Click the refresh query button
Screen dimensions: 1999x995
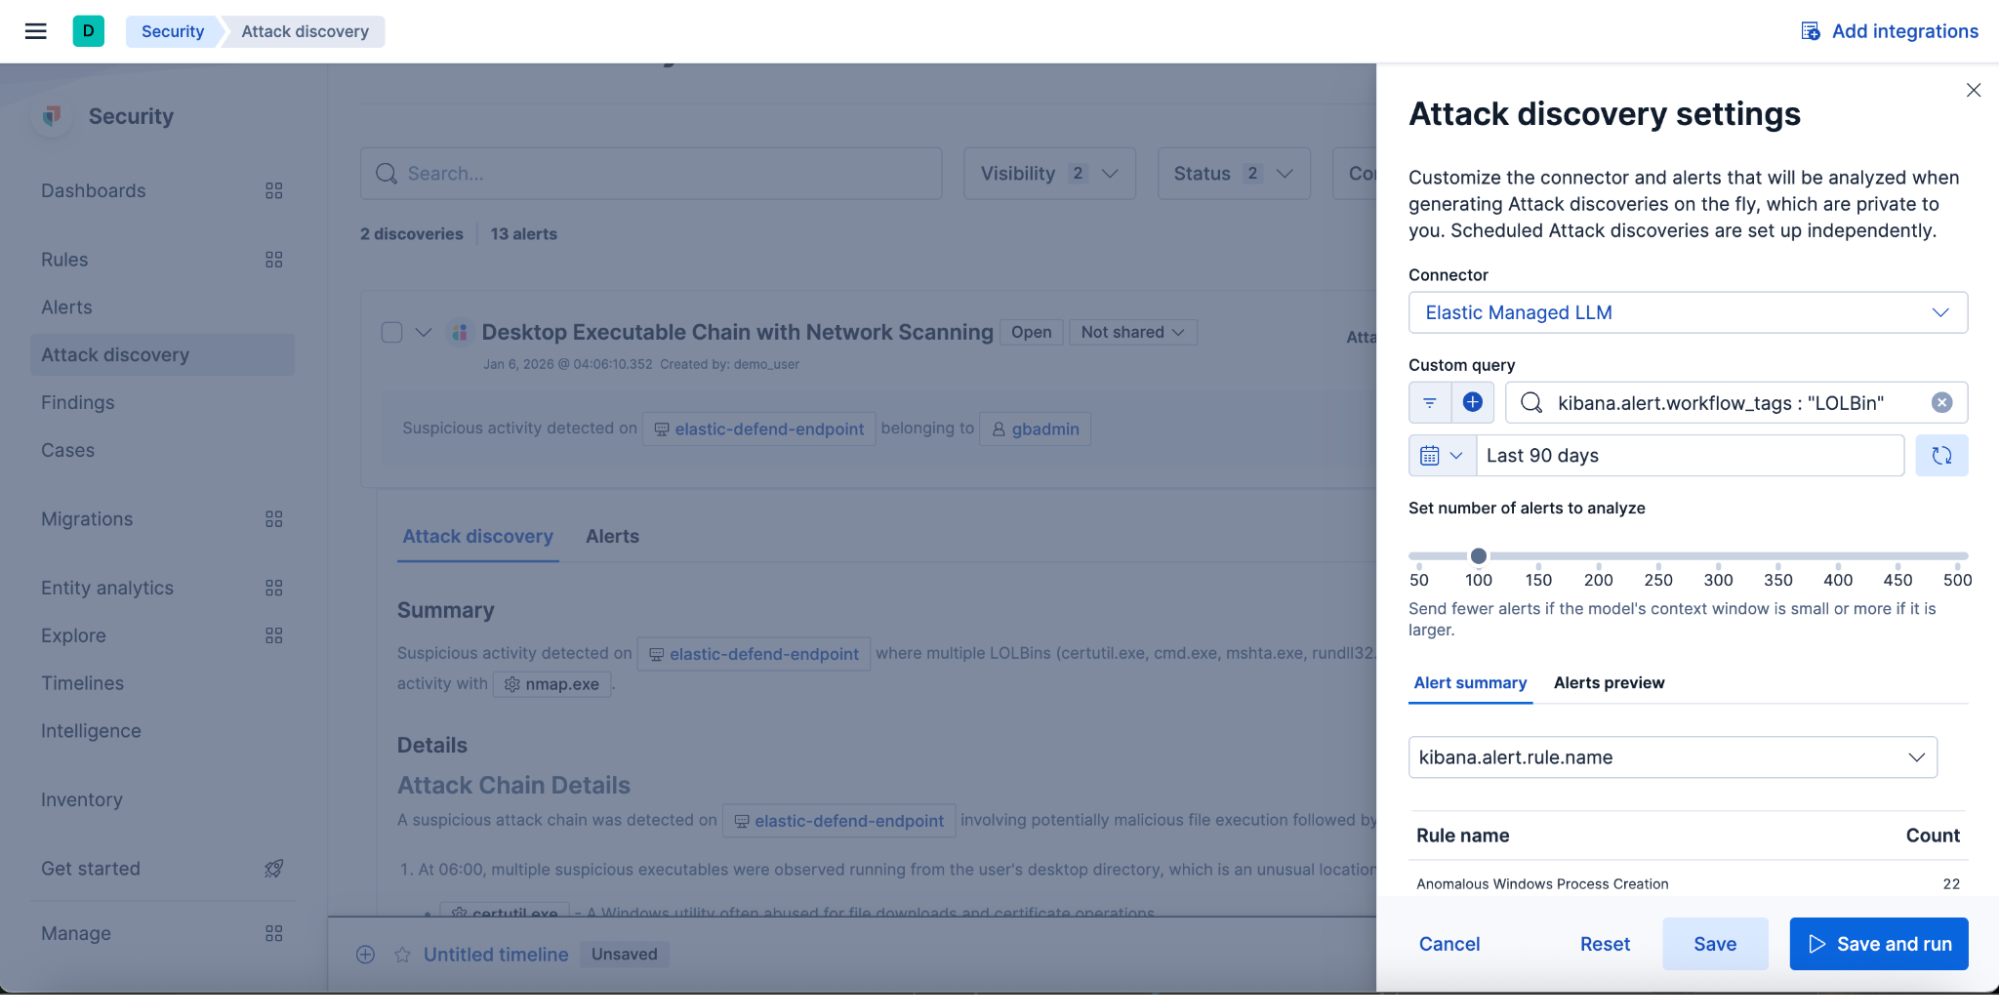click(x=1941, y=455)
